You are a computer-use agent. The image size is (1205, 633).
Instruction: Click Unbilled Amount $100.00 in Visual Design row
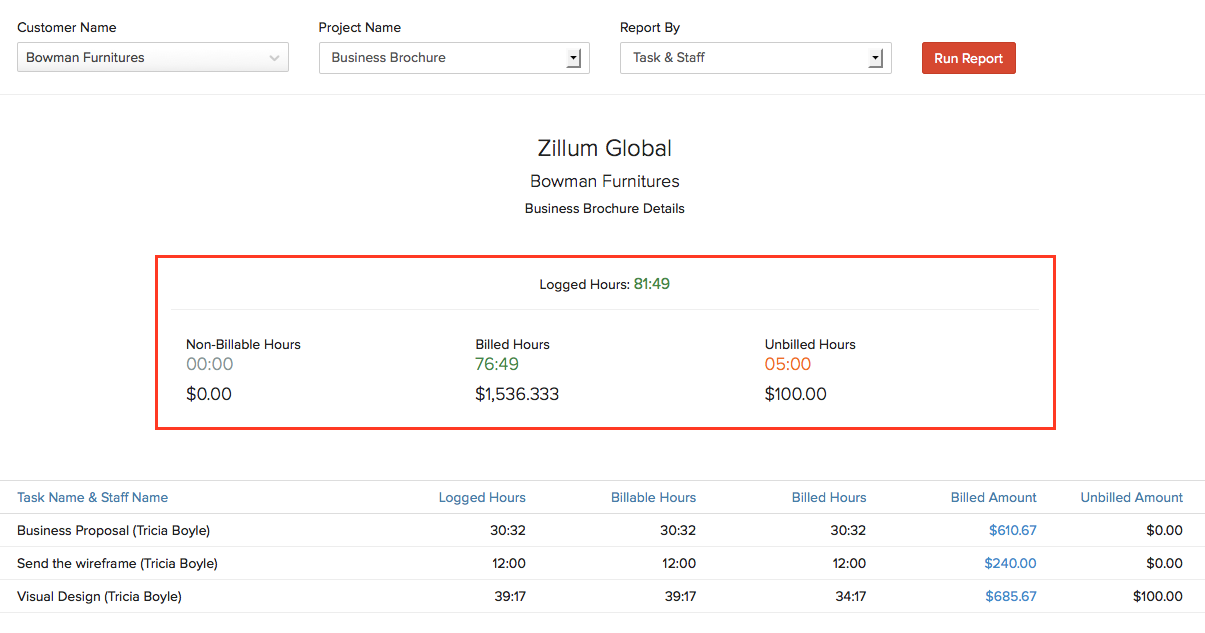1158,596
